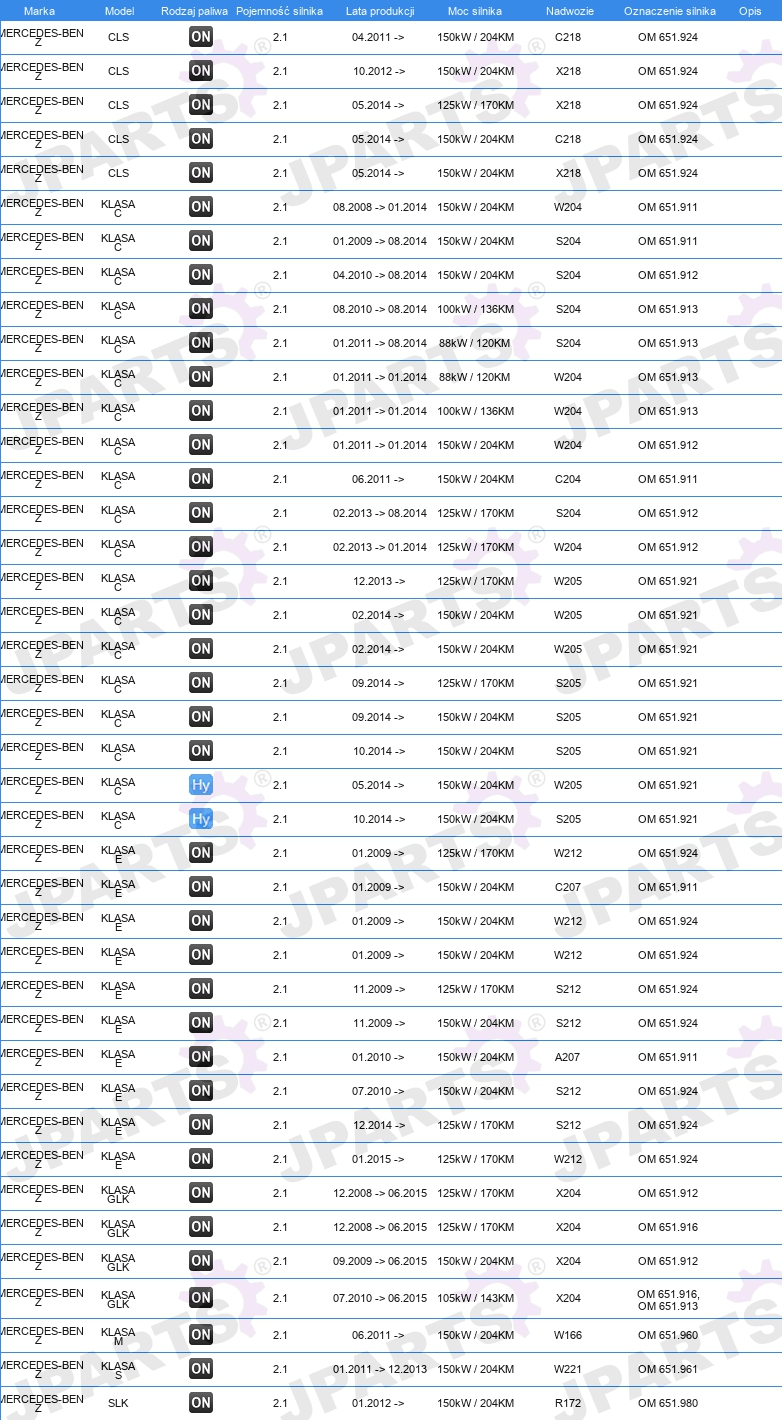Screen dimensions: 782x1420
Task: Click production range 04.2010 -> 08.2014
Action: [380, 275]
